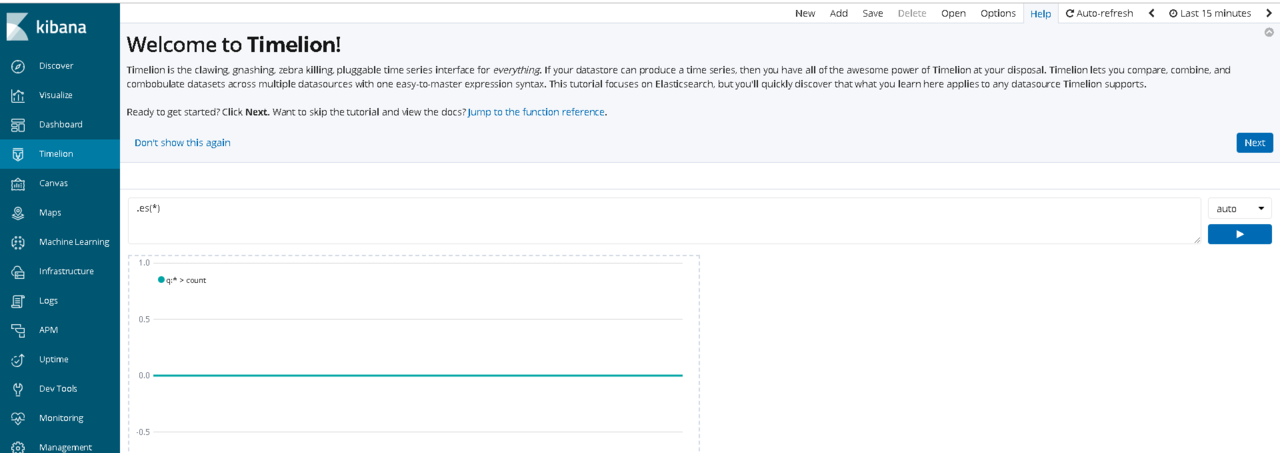
Task: Open the APM icon
Action: point(18,330)
